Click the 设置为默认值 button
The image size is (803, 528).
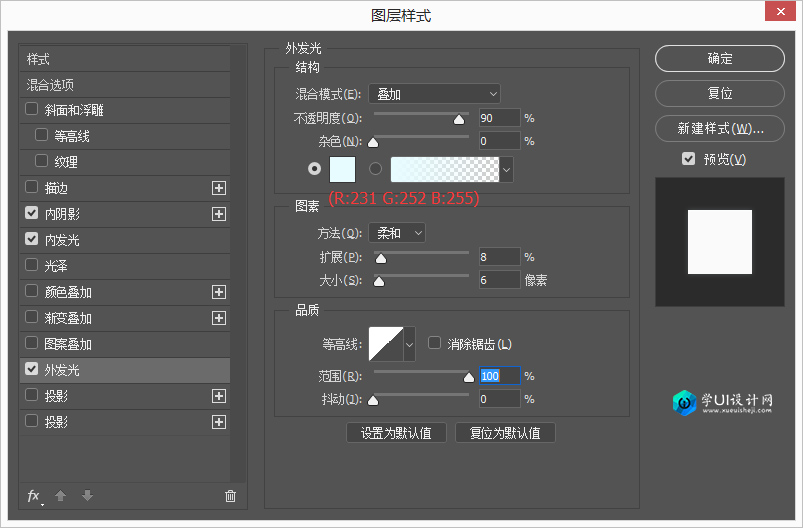pyautogui.click(x=396, y=433)
